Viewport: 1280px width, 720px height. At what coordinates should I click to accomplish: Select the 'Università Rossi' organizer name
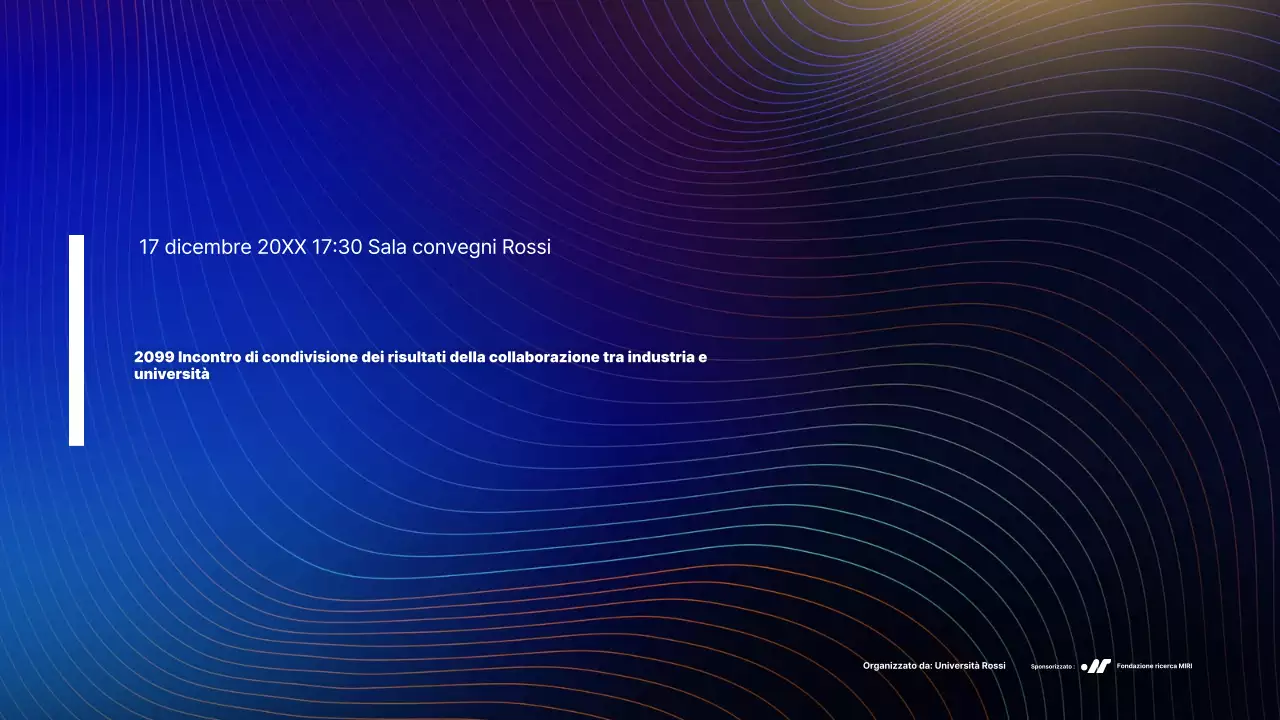(x=970, y=666)
